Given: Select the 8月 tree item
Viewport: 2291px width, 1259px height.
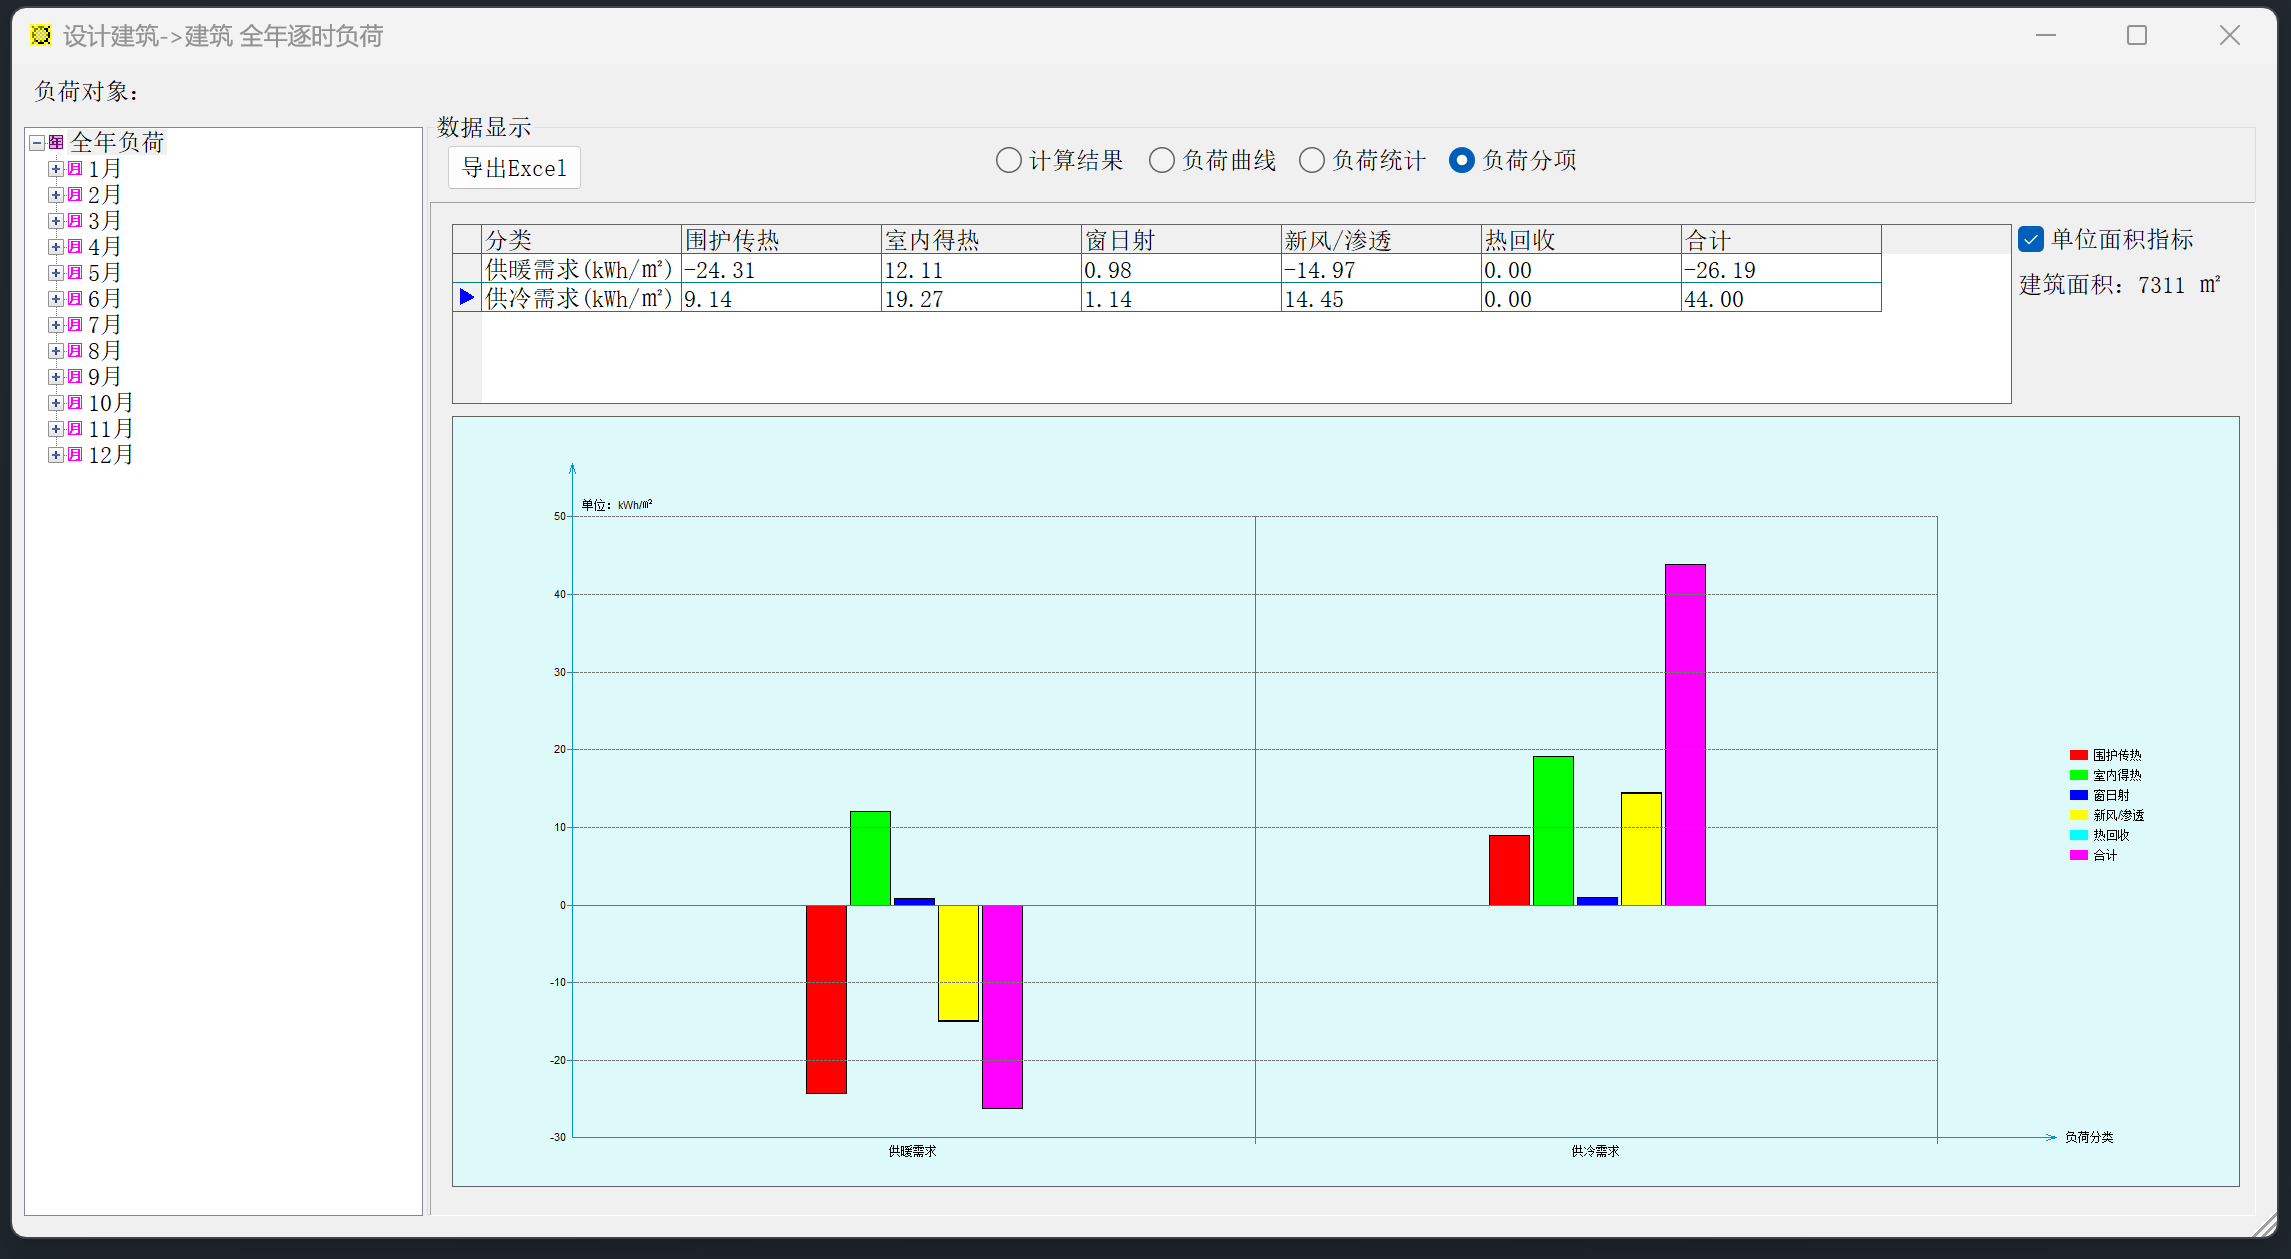Looking at the screenshot, I should click(x=105, y=351).
